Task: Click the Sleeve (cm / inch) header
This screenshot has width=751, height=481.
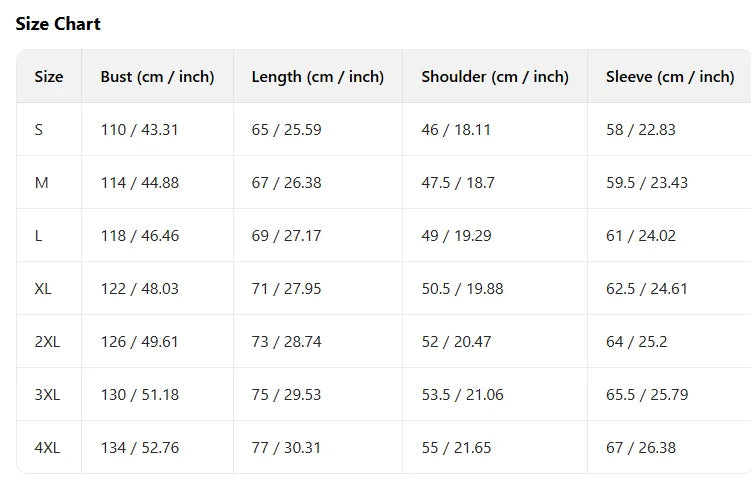Action: coord(669,77)
